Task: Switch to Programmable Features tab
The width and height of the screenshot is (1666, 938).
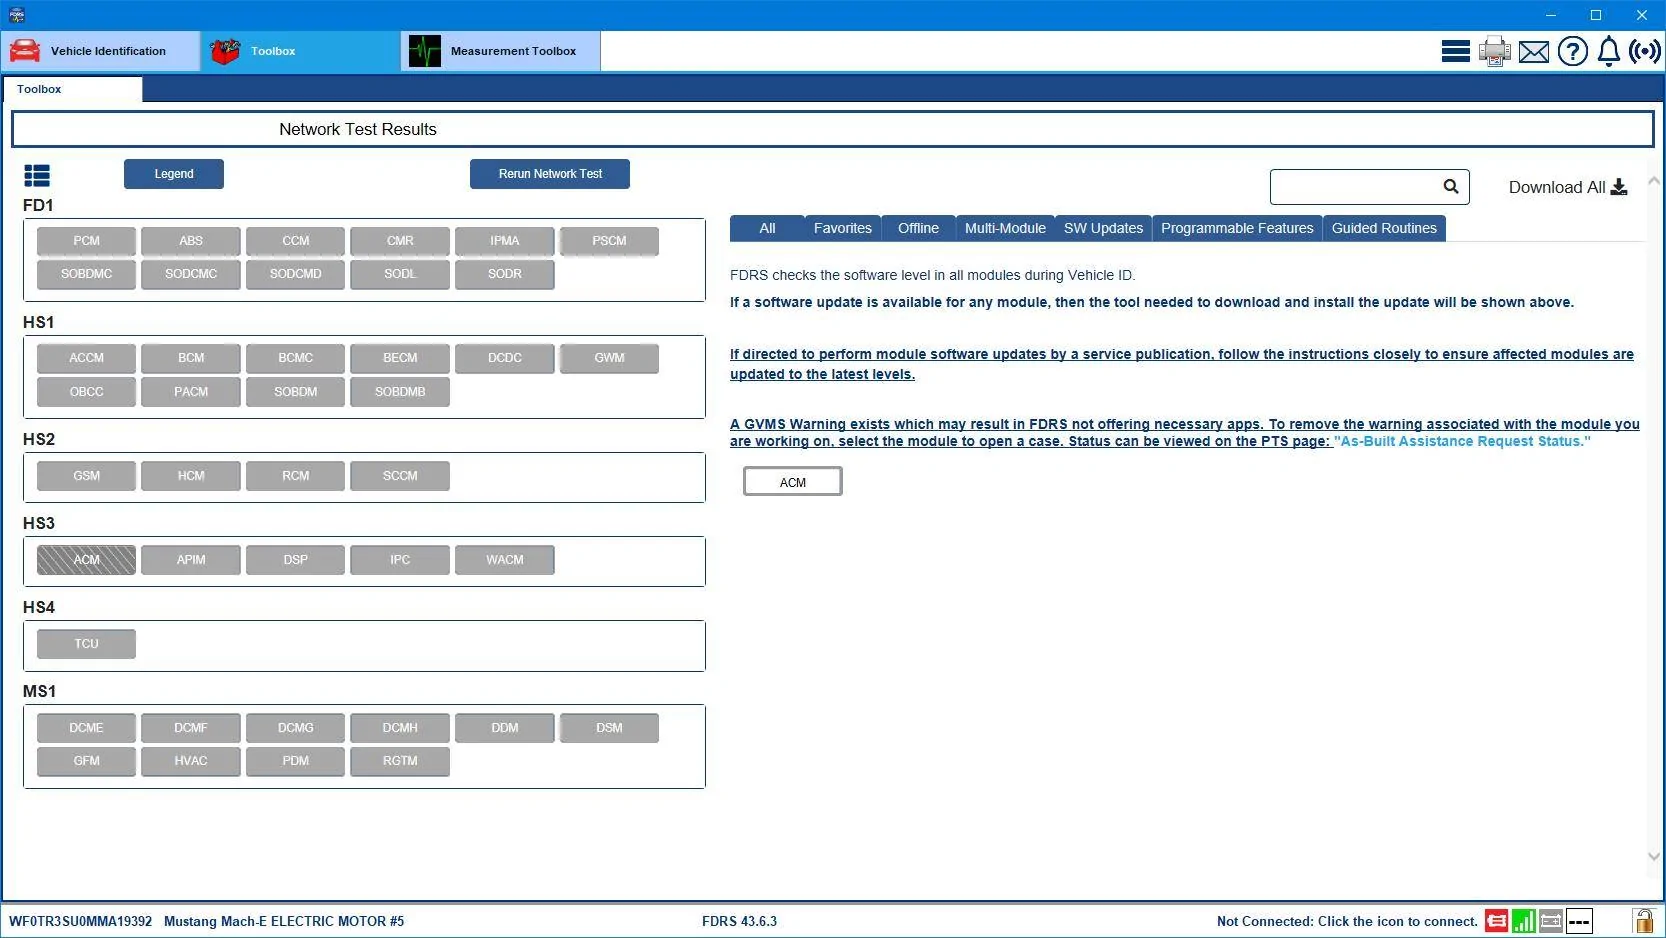Action: (1237, 228)
